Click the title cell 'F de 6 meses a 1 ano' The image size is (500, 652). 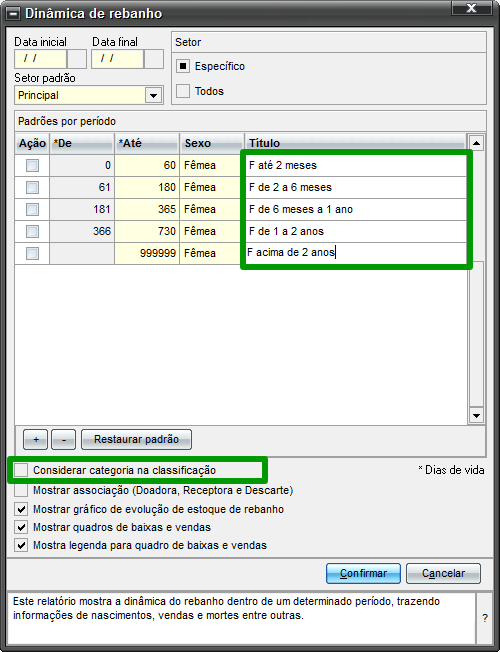coord(356,210)
